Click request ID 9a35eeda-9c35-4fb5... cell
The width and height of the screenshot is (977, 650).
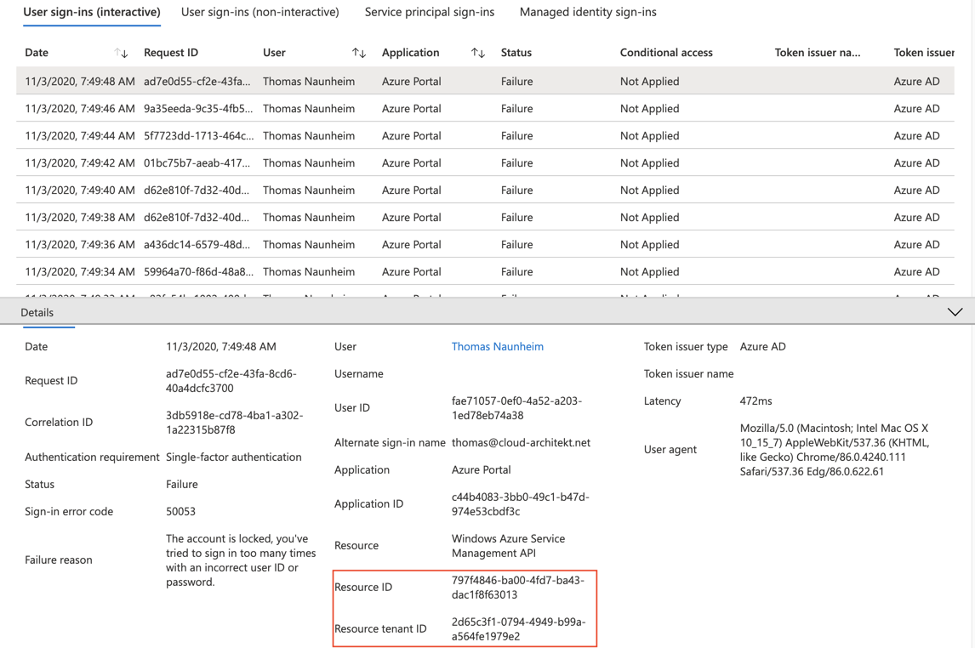click(198, 108)
